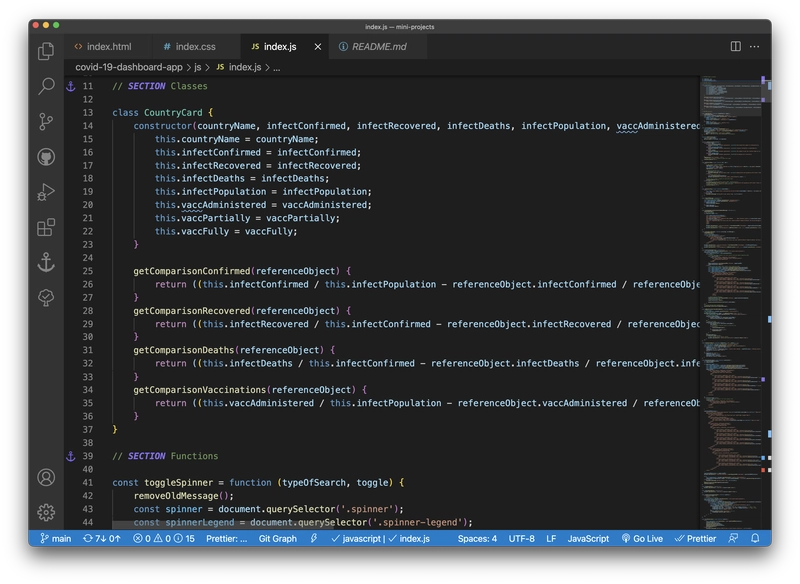
Task: Open the Accounts menu icon
Action: [46, 477]
